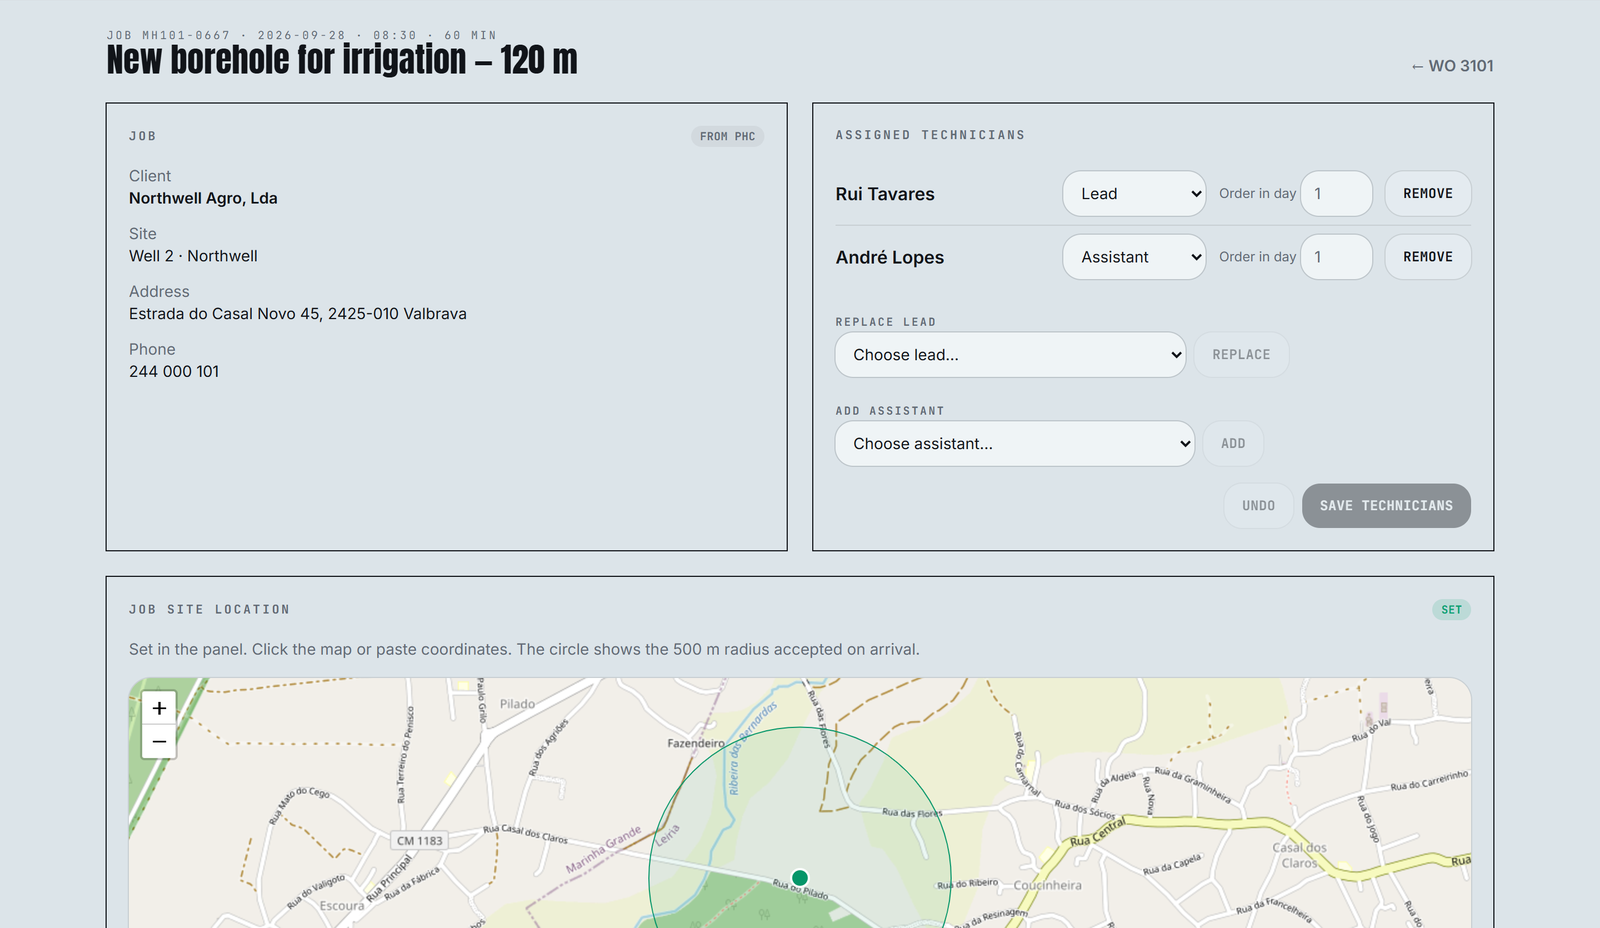Zoom in on the map
Viewport: 1600px width, 928px height.
pos(159,708)
